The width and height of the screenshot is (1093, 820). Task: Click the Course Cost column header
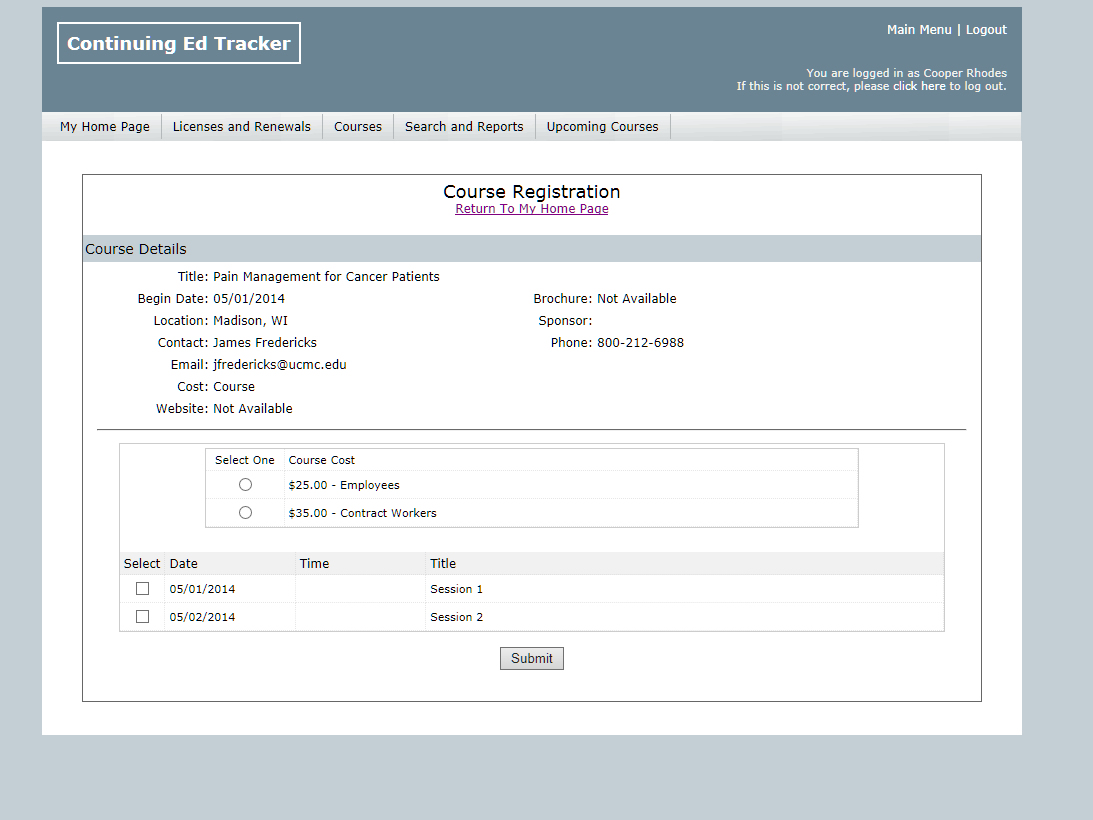coord(322,460)
